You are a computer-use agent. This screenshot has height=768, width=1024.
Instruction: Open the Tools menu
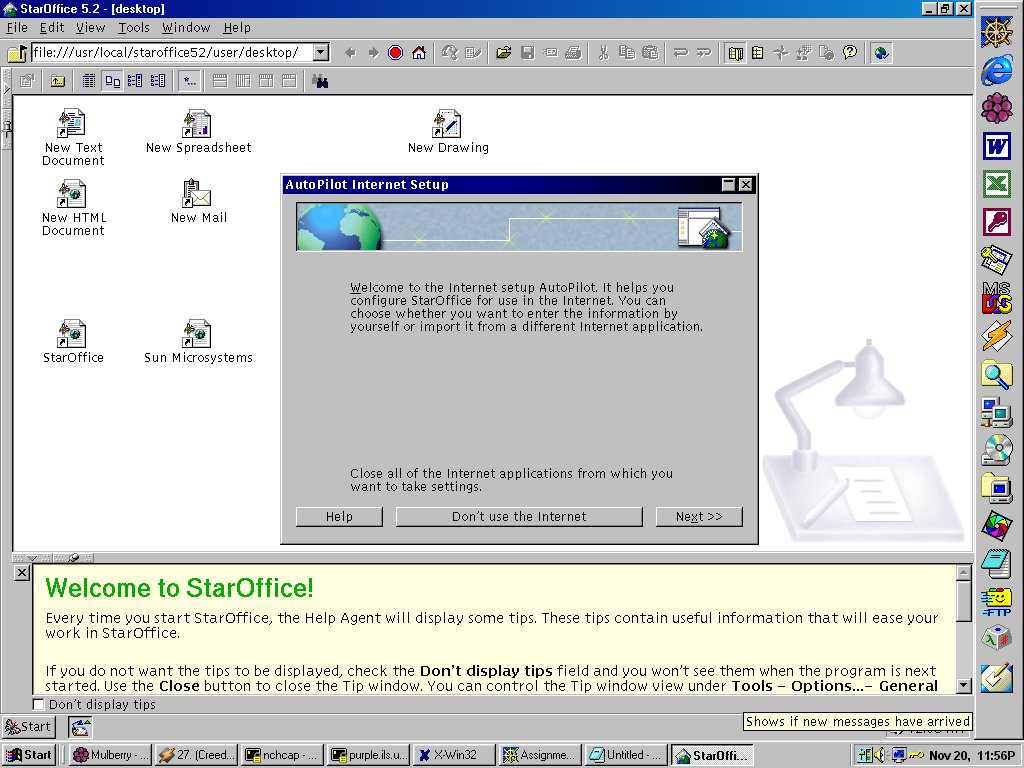[134, 27]
